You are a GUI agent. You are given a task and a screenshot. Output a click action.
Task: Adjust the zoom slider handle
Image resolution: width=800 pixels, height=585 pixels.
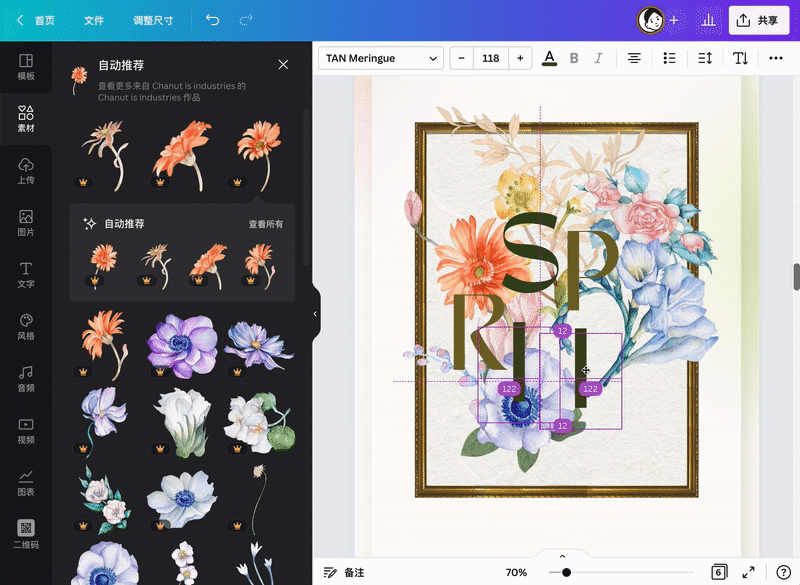pos(566,572)
